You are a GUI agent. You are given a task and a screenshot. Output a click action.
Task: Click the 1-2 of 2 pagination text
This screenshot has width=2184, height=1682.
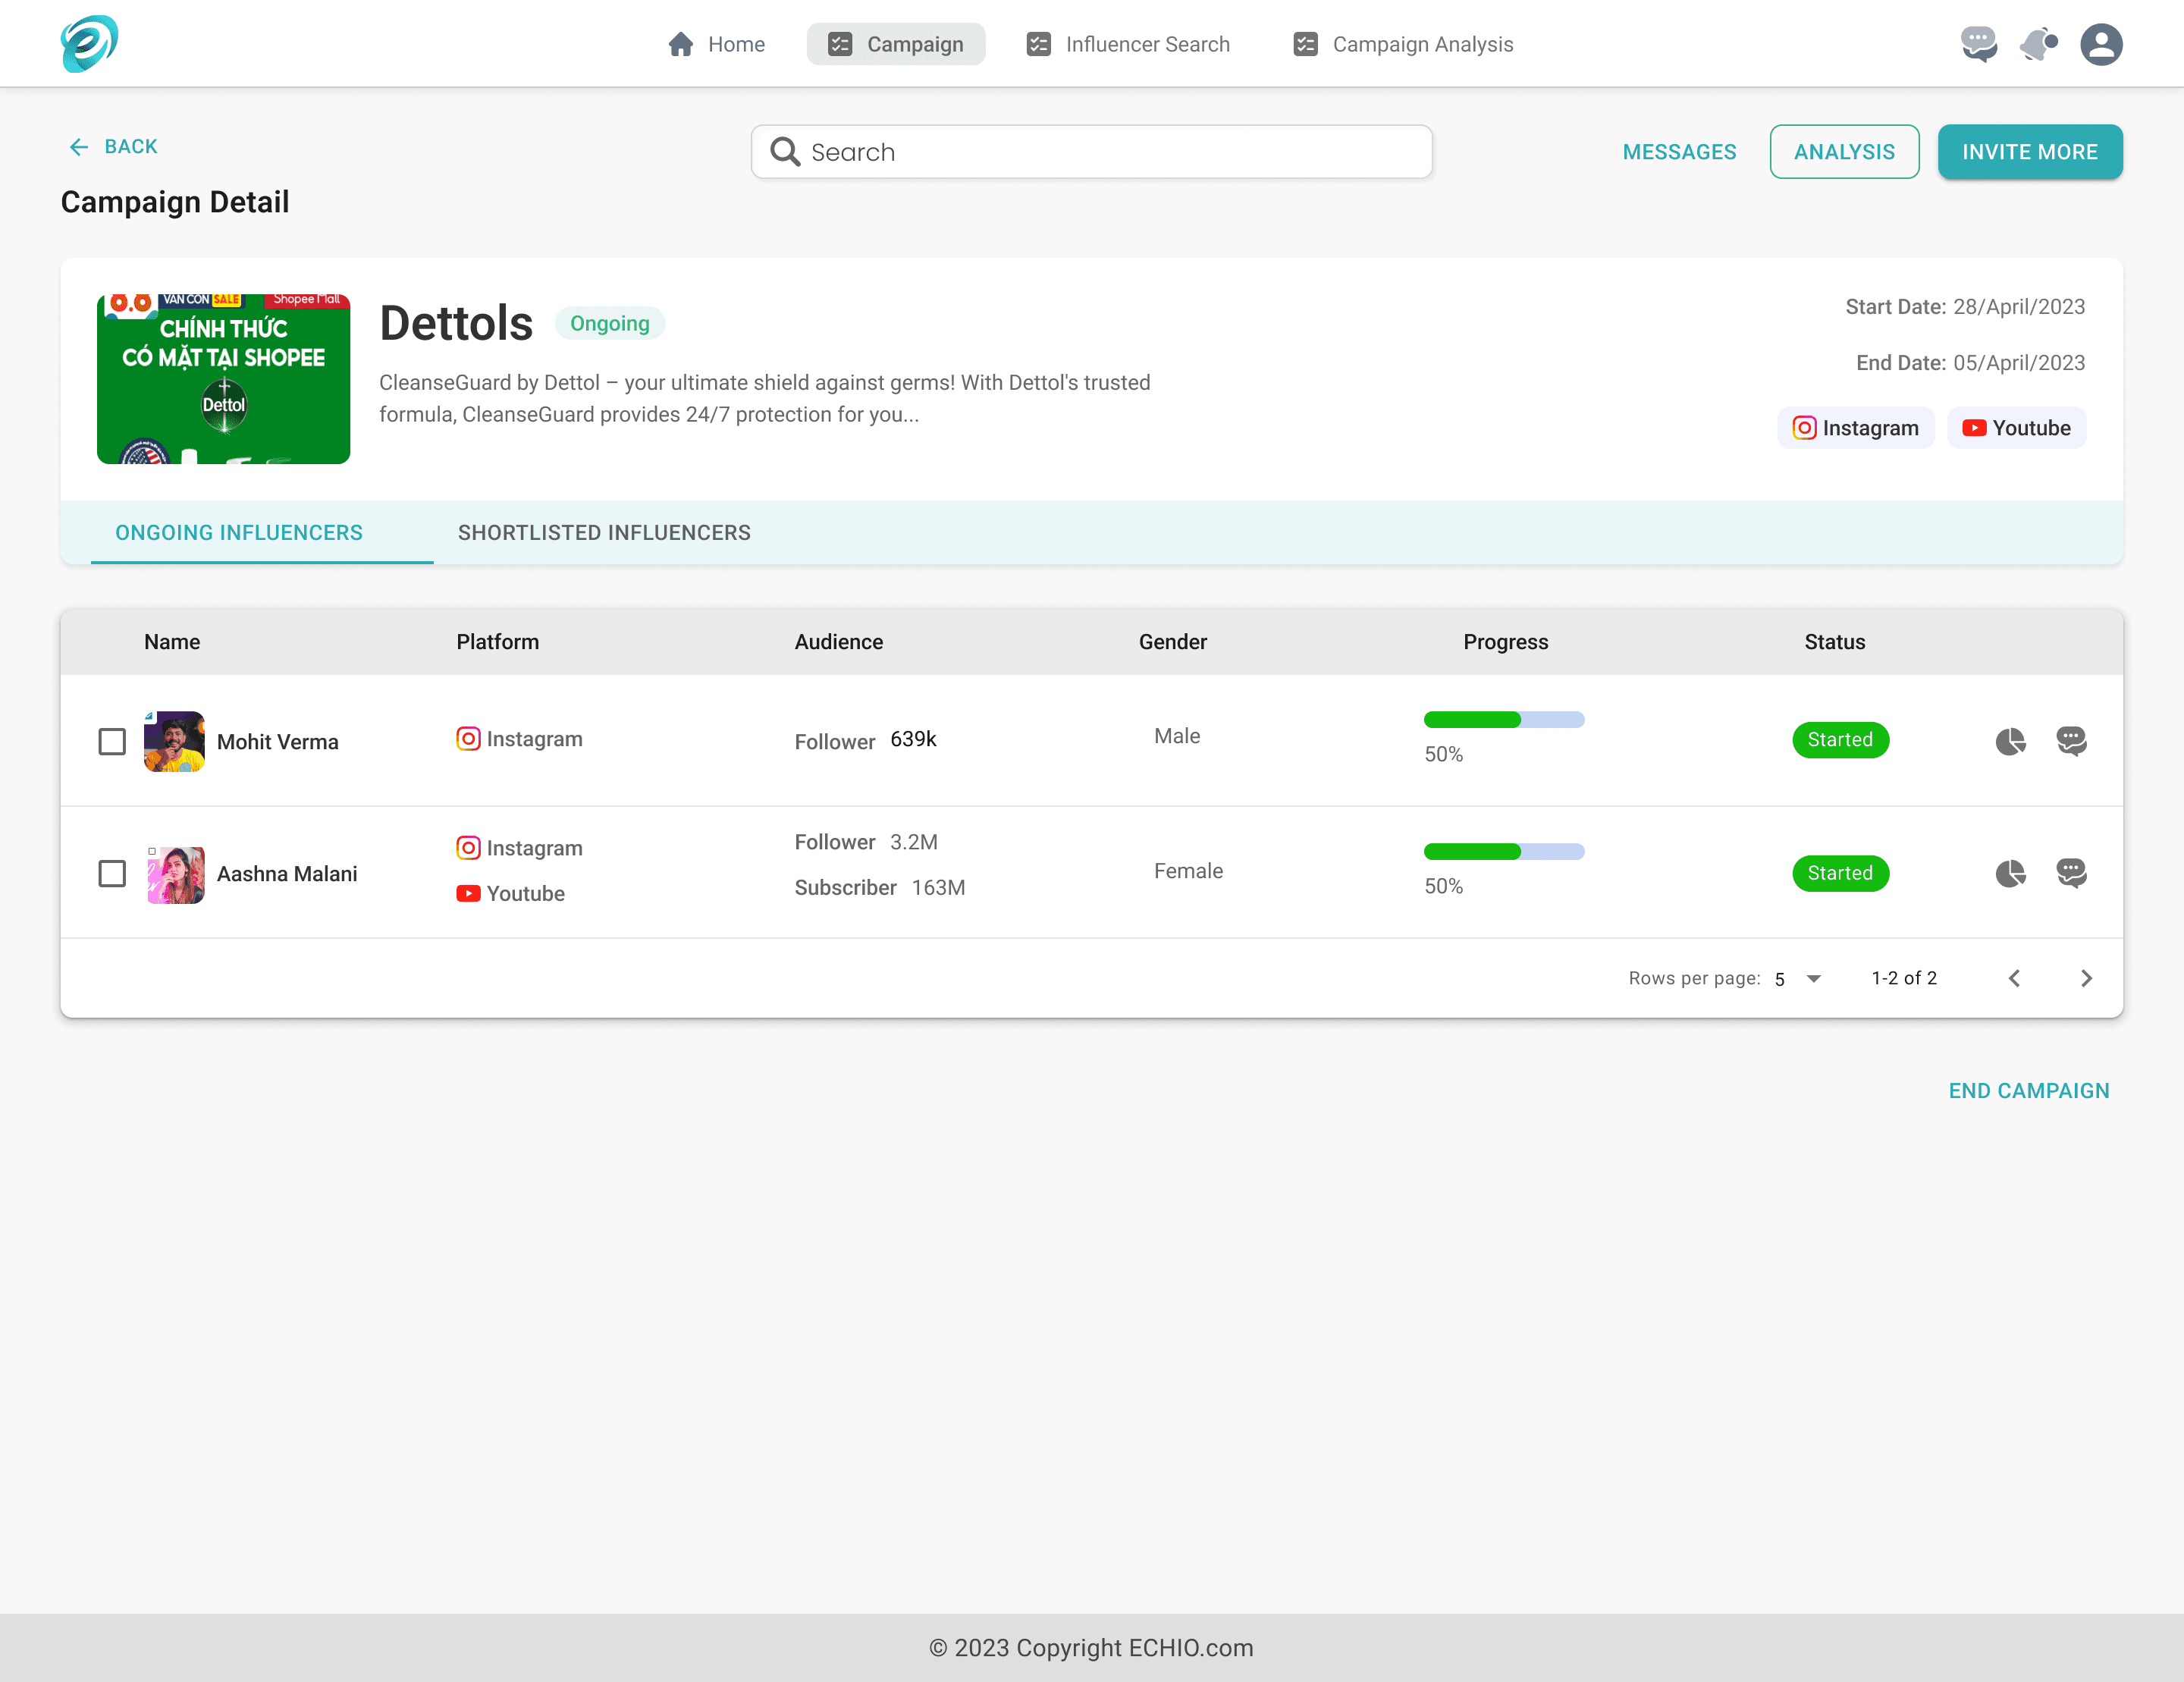[1904, 978]
